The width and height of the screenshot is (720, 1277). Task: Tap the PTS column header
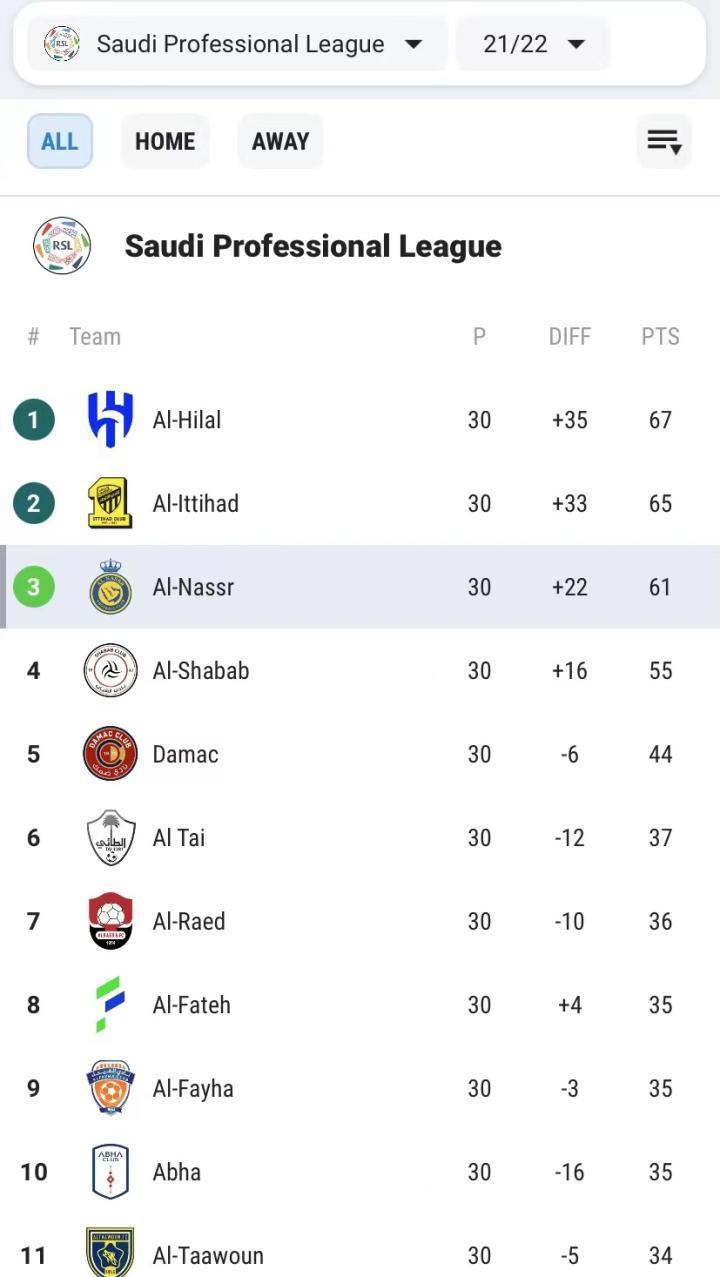(x=660, y=337)
